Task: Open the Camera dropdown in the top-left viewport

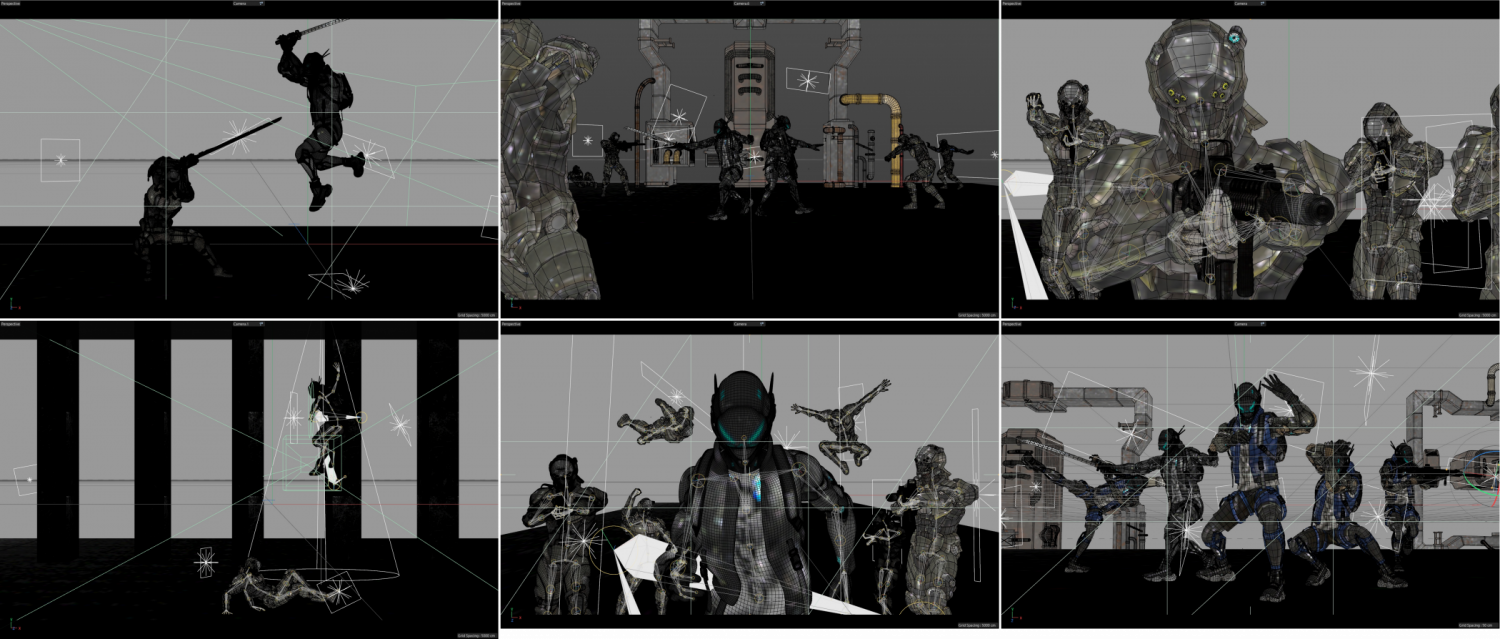Action: pyautogui.click(x=244, y=4)
